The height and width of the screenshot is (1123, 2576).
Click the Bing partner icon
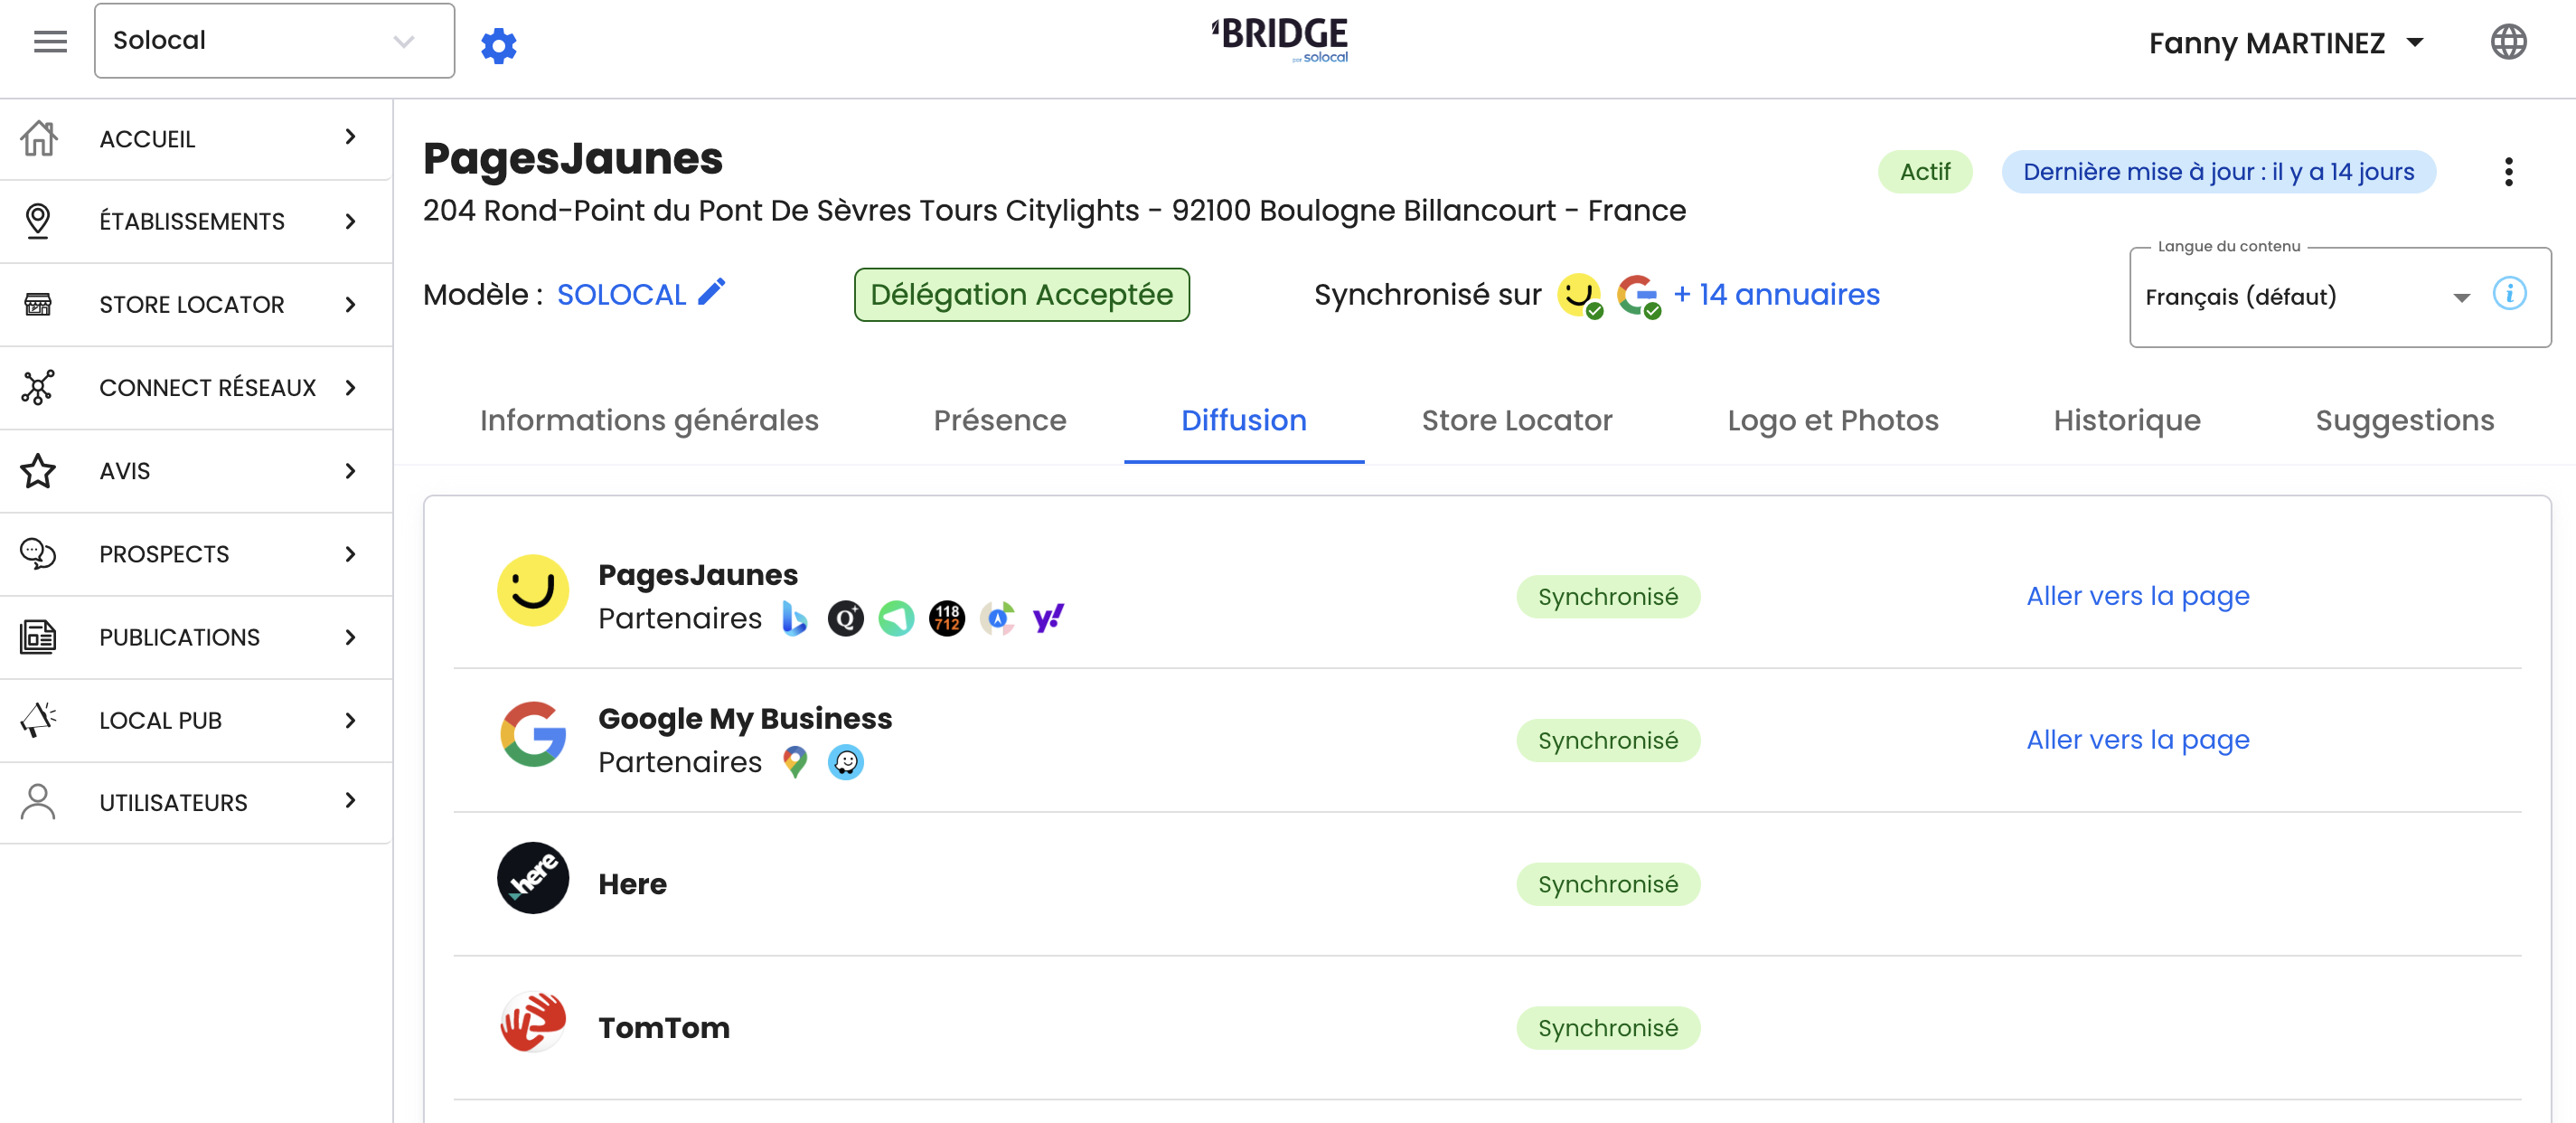[795, 618]
